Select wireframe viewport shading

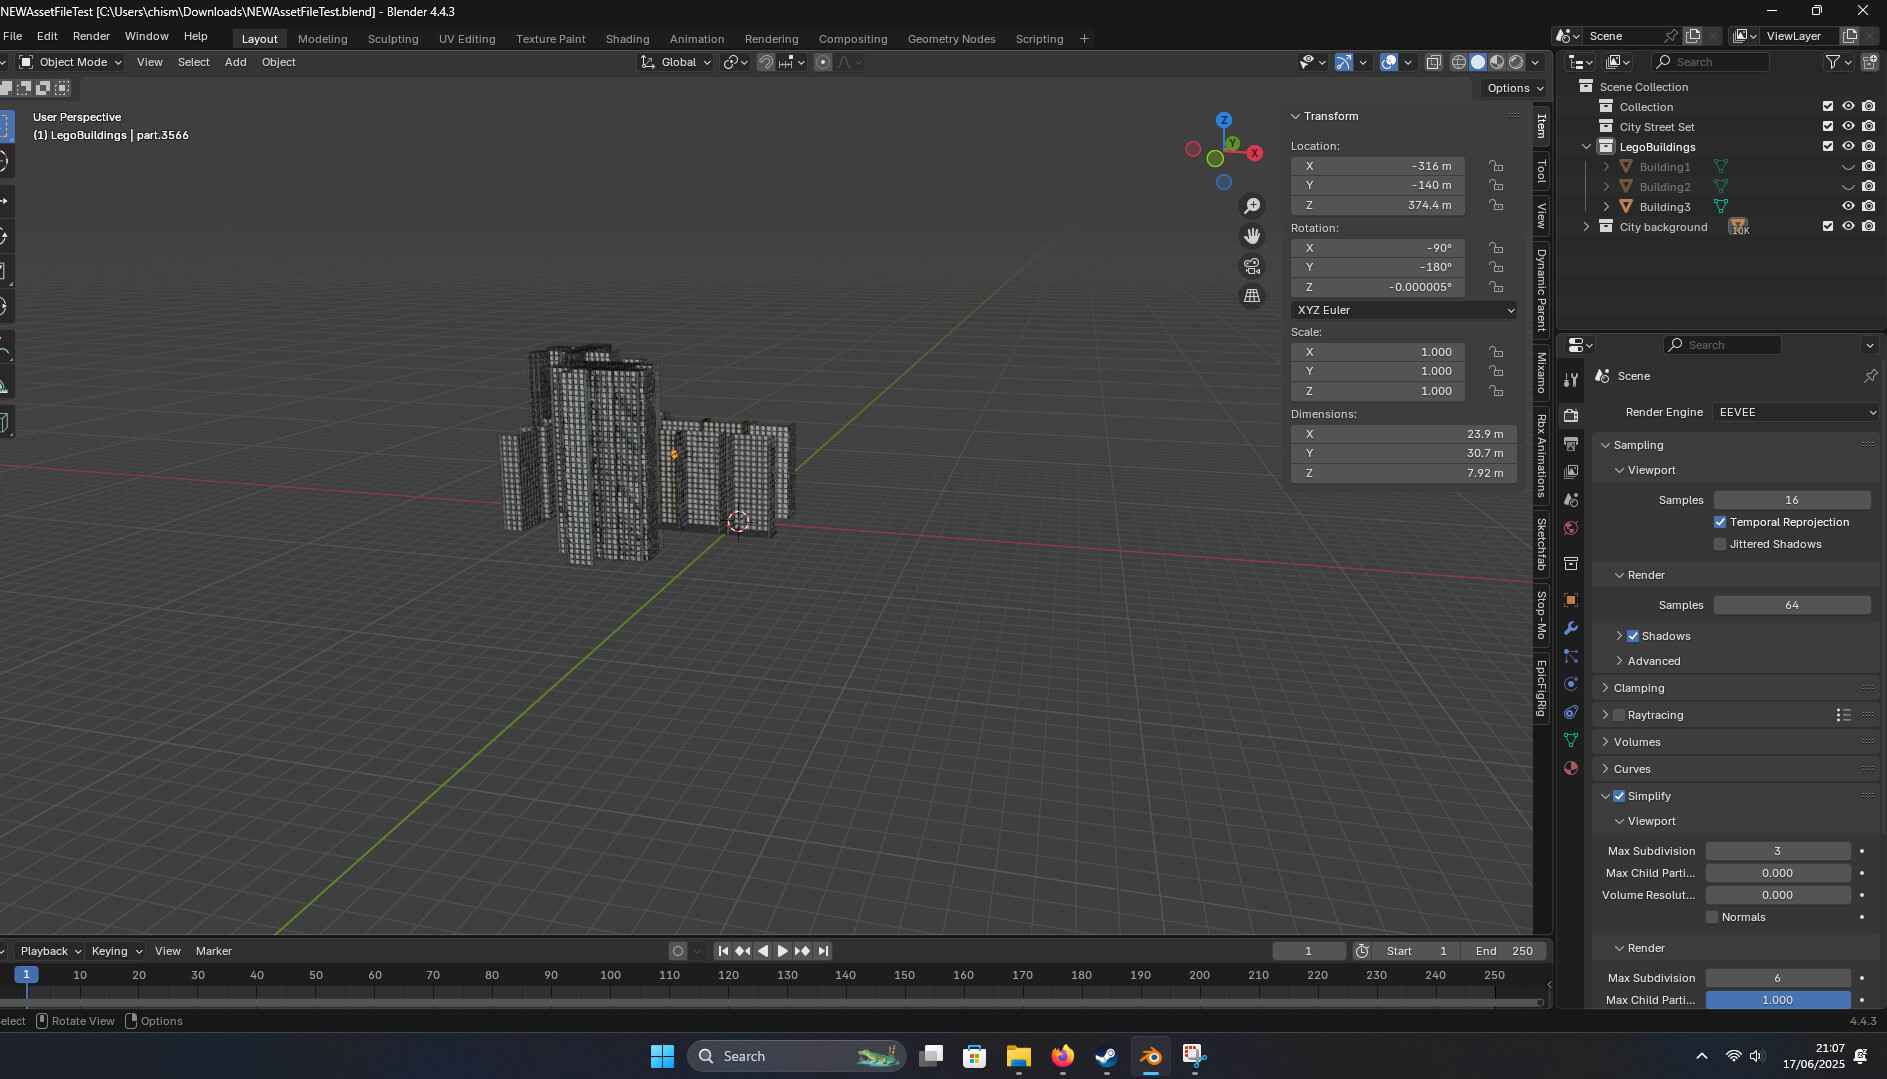(x=1459, y=62)
